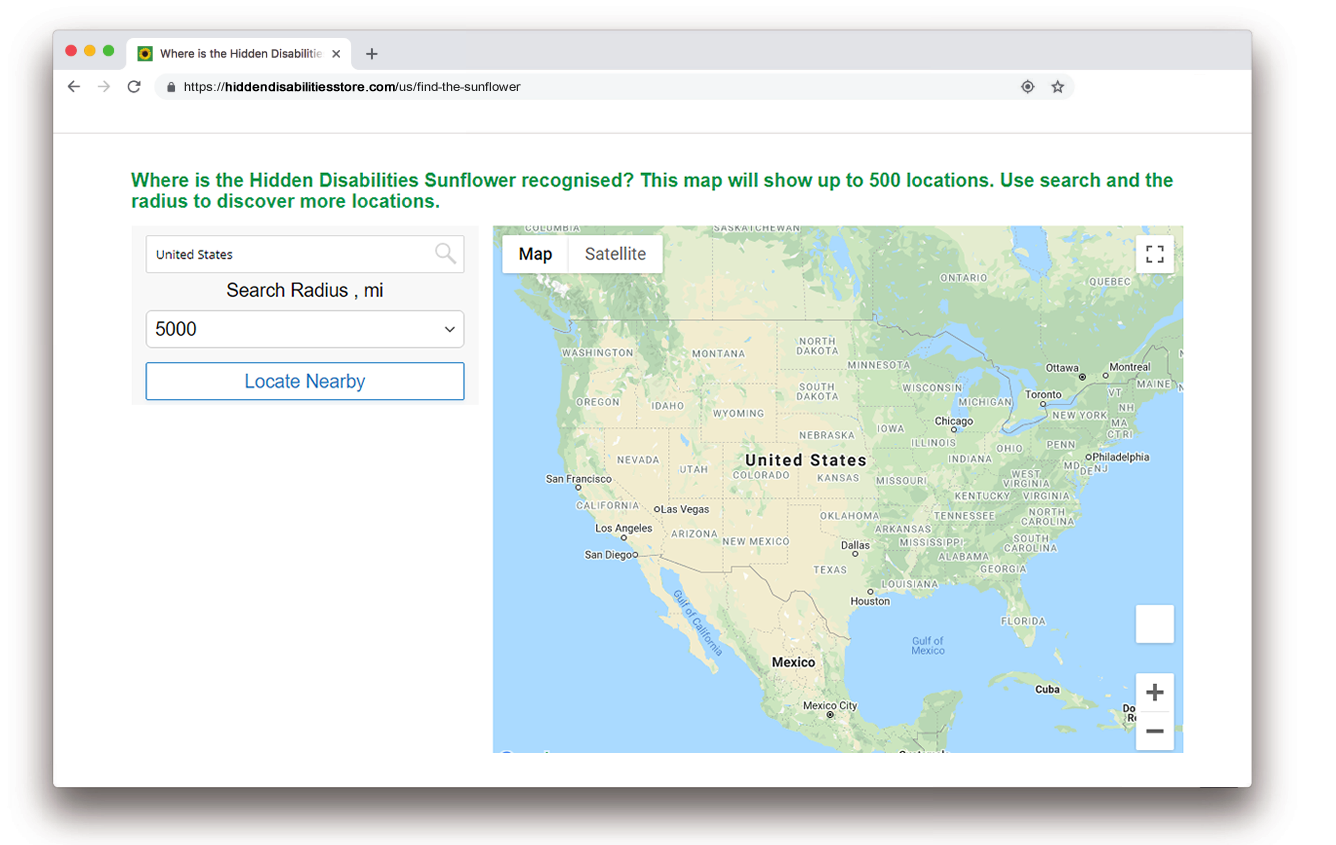Select the Where is the Hidden Disabilities tab

239,54
